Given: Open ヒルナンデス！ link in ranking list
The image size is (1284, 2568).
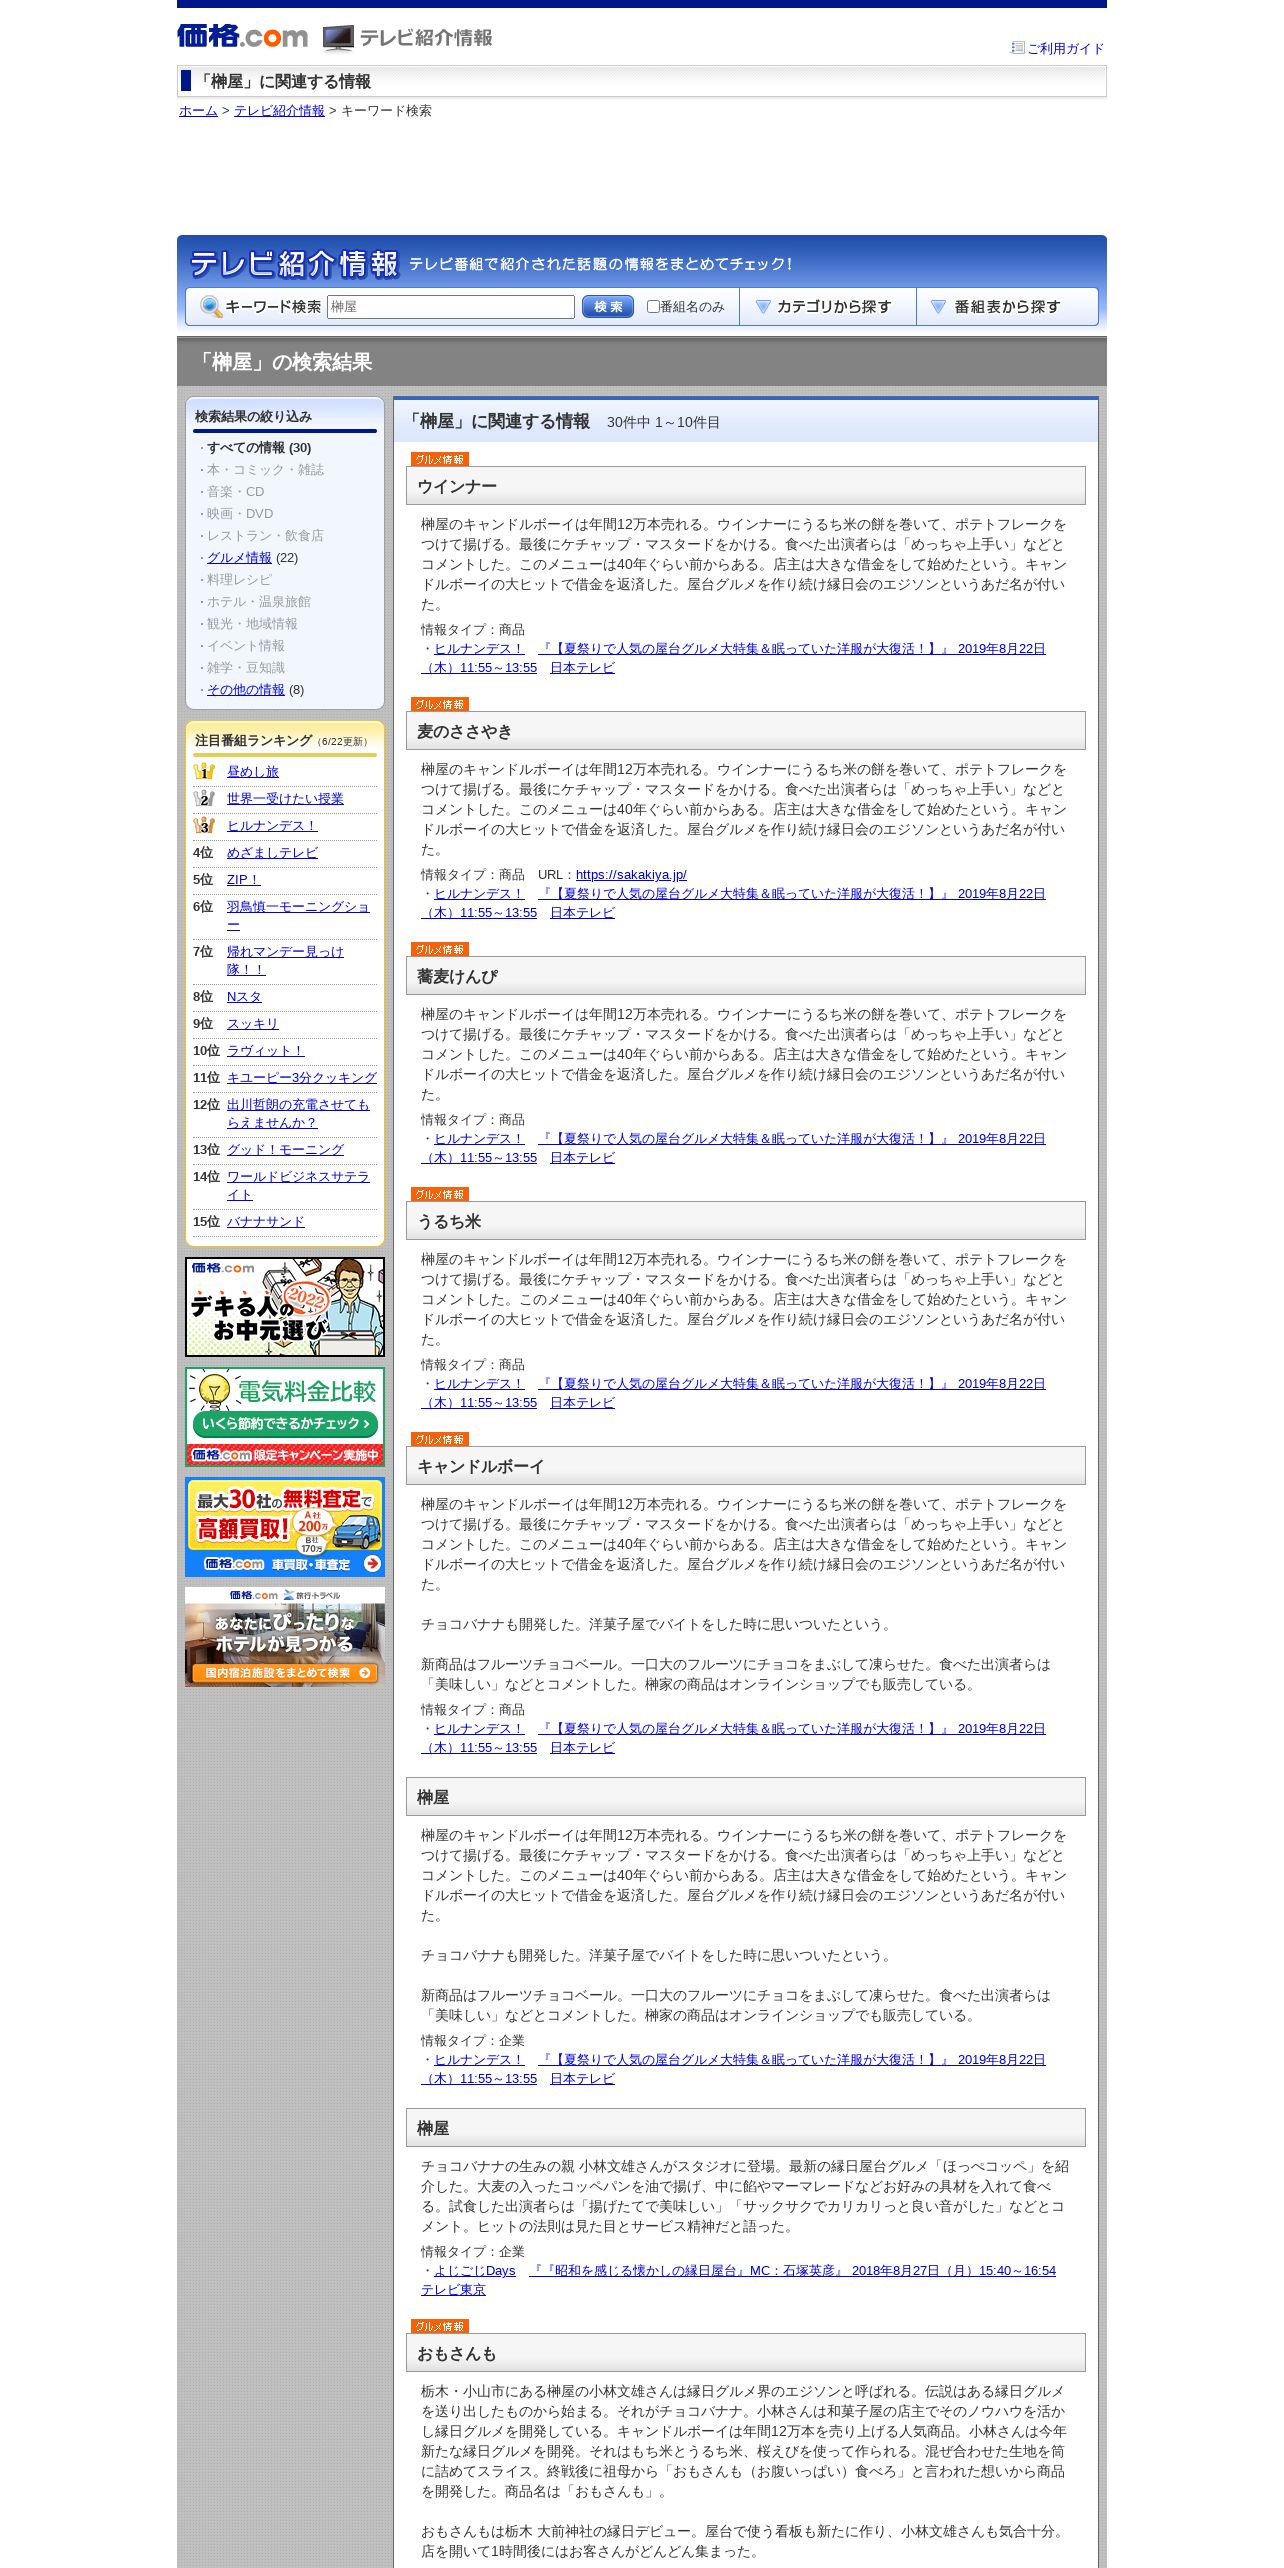Looking at the screenshot, I should (x=272, y=826).
